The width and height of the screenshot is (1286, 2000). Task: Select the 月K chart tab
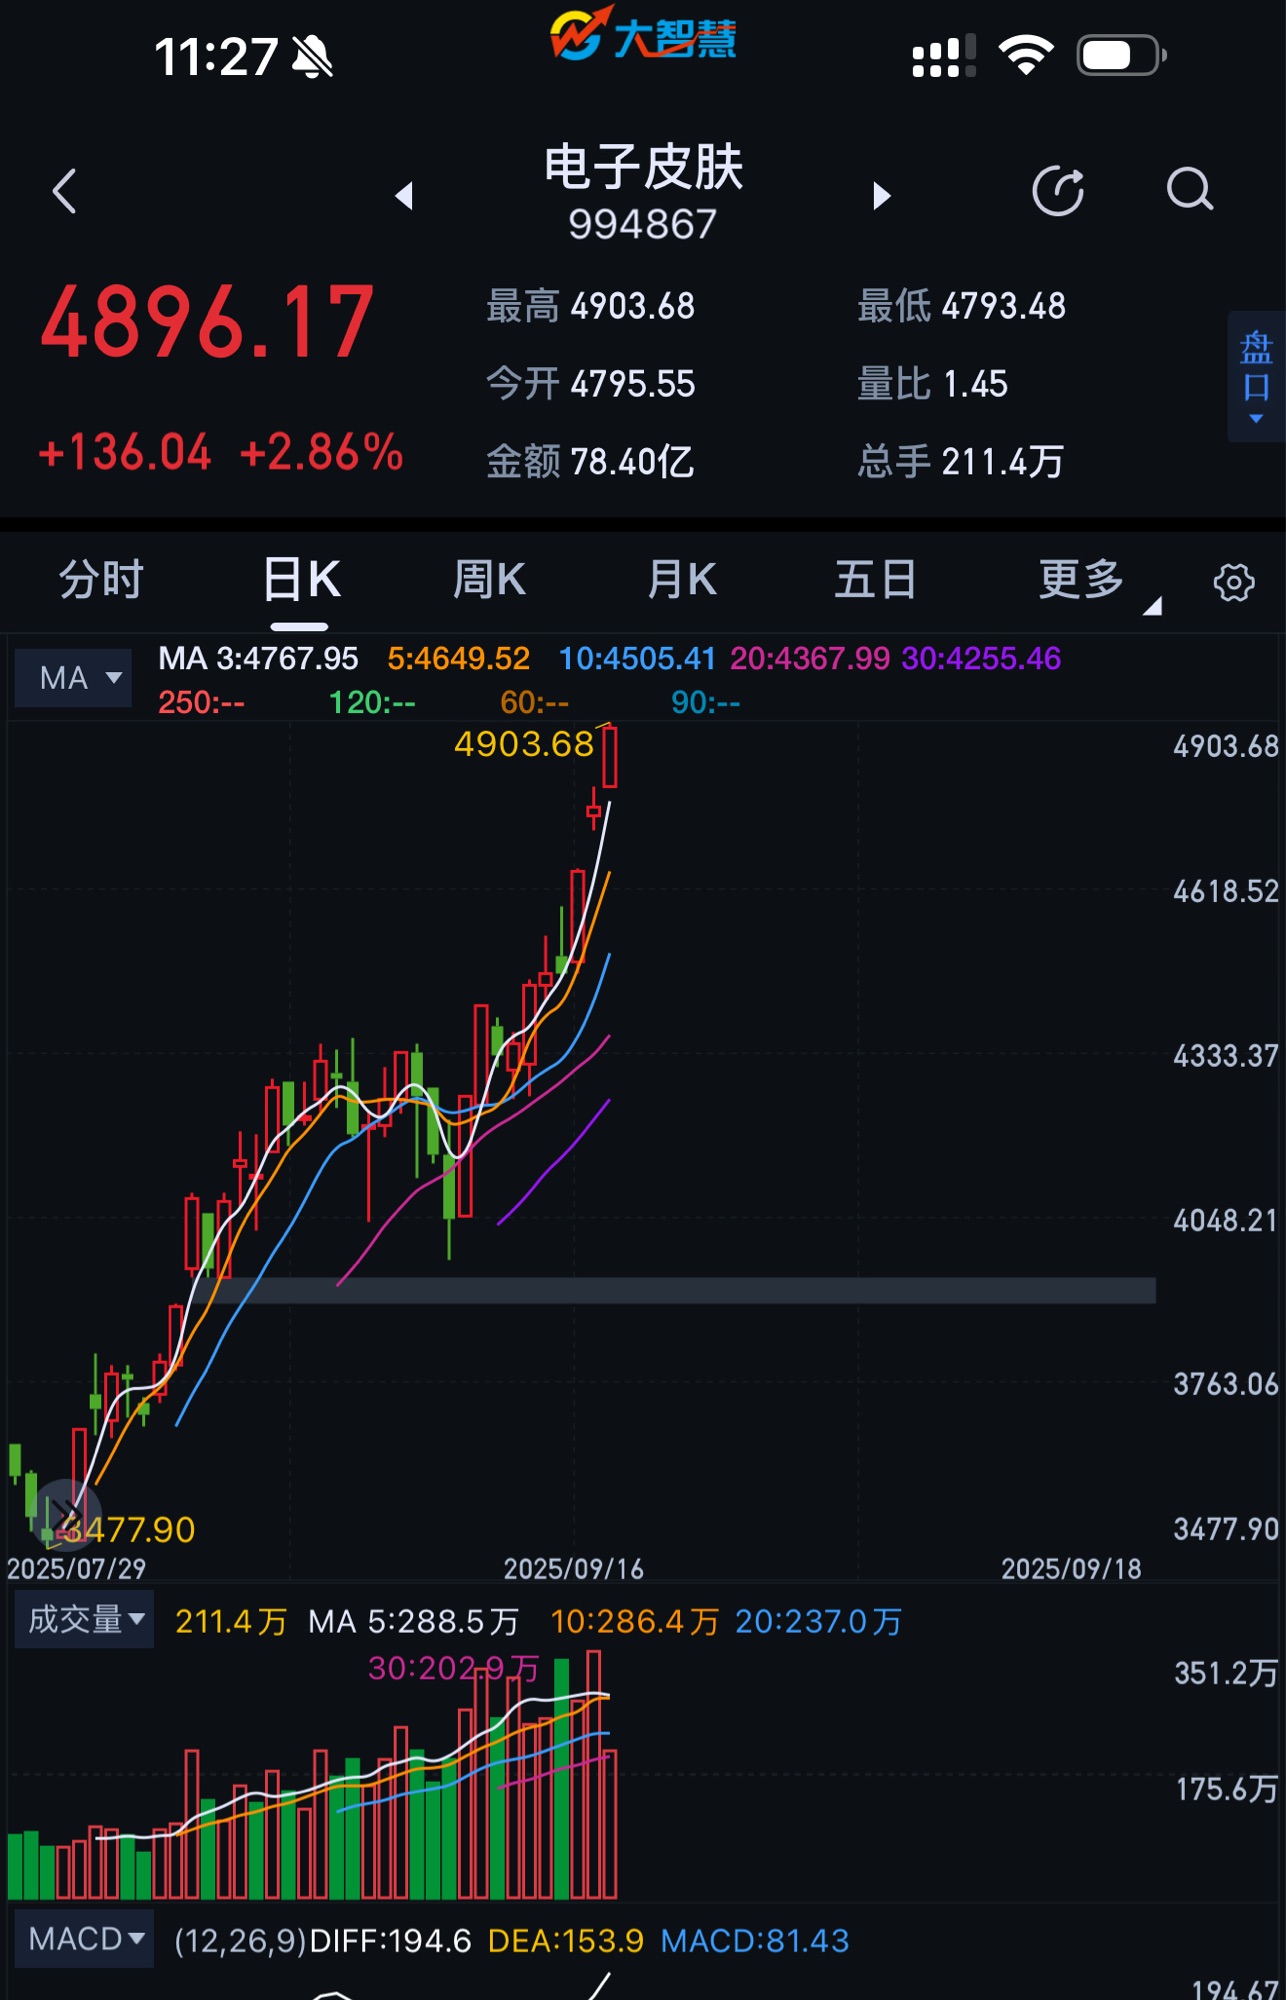682,581
